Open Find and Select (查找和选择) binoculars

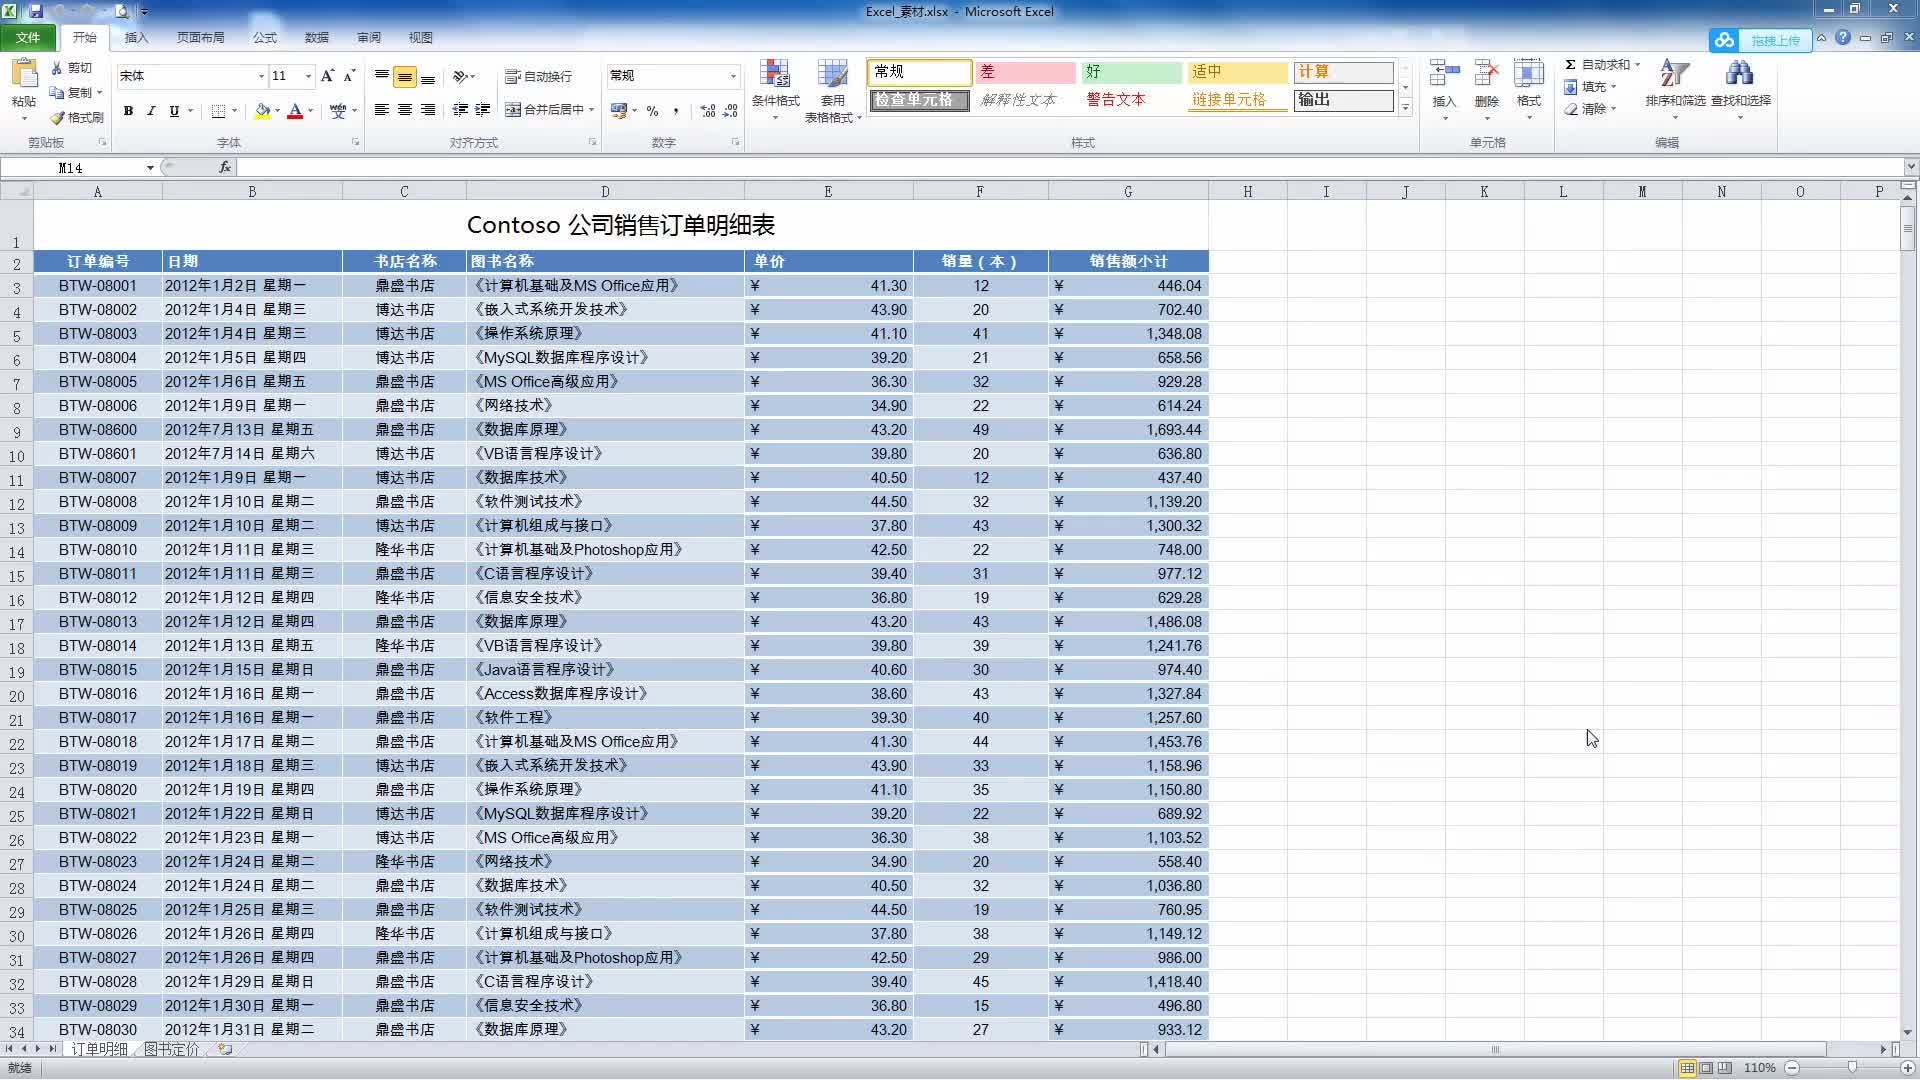(1740, 77)
